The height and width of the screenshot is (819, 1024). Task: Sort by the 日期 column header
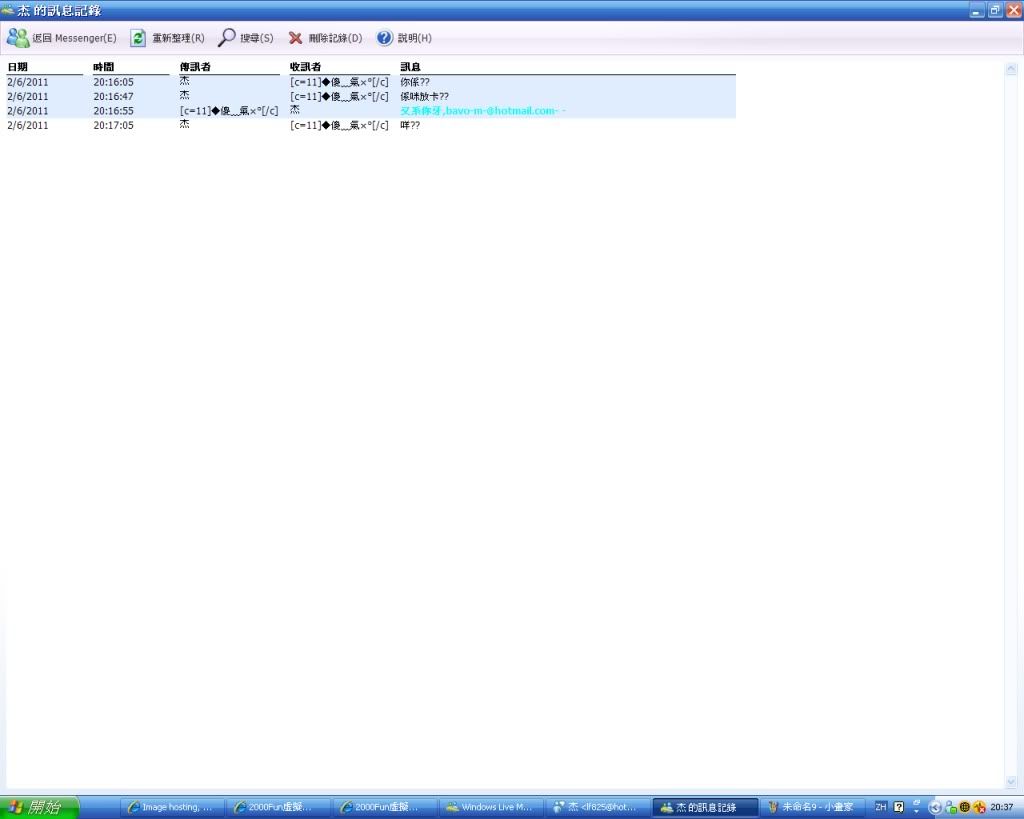[x=18, y=67]
